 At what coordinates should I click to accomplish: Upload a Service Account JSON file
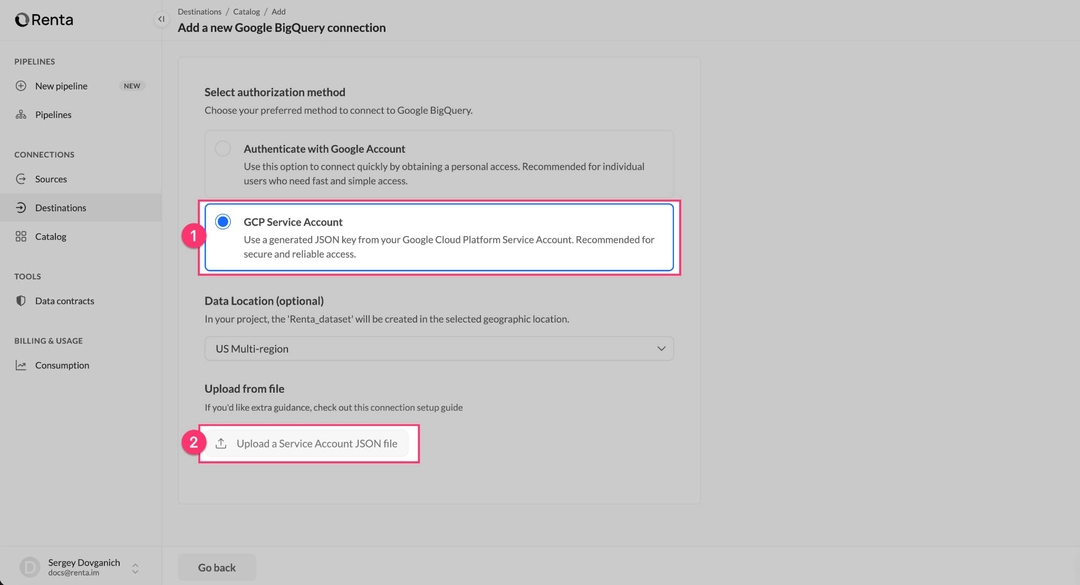pos(308,441)
